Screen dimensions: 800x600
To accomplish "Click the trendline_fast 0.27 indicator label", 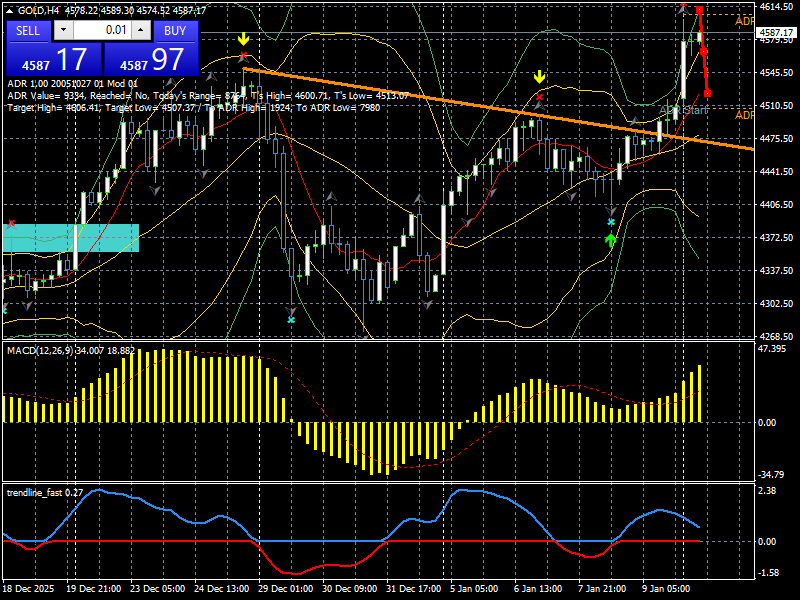I will coord(44,493).
